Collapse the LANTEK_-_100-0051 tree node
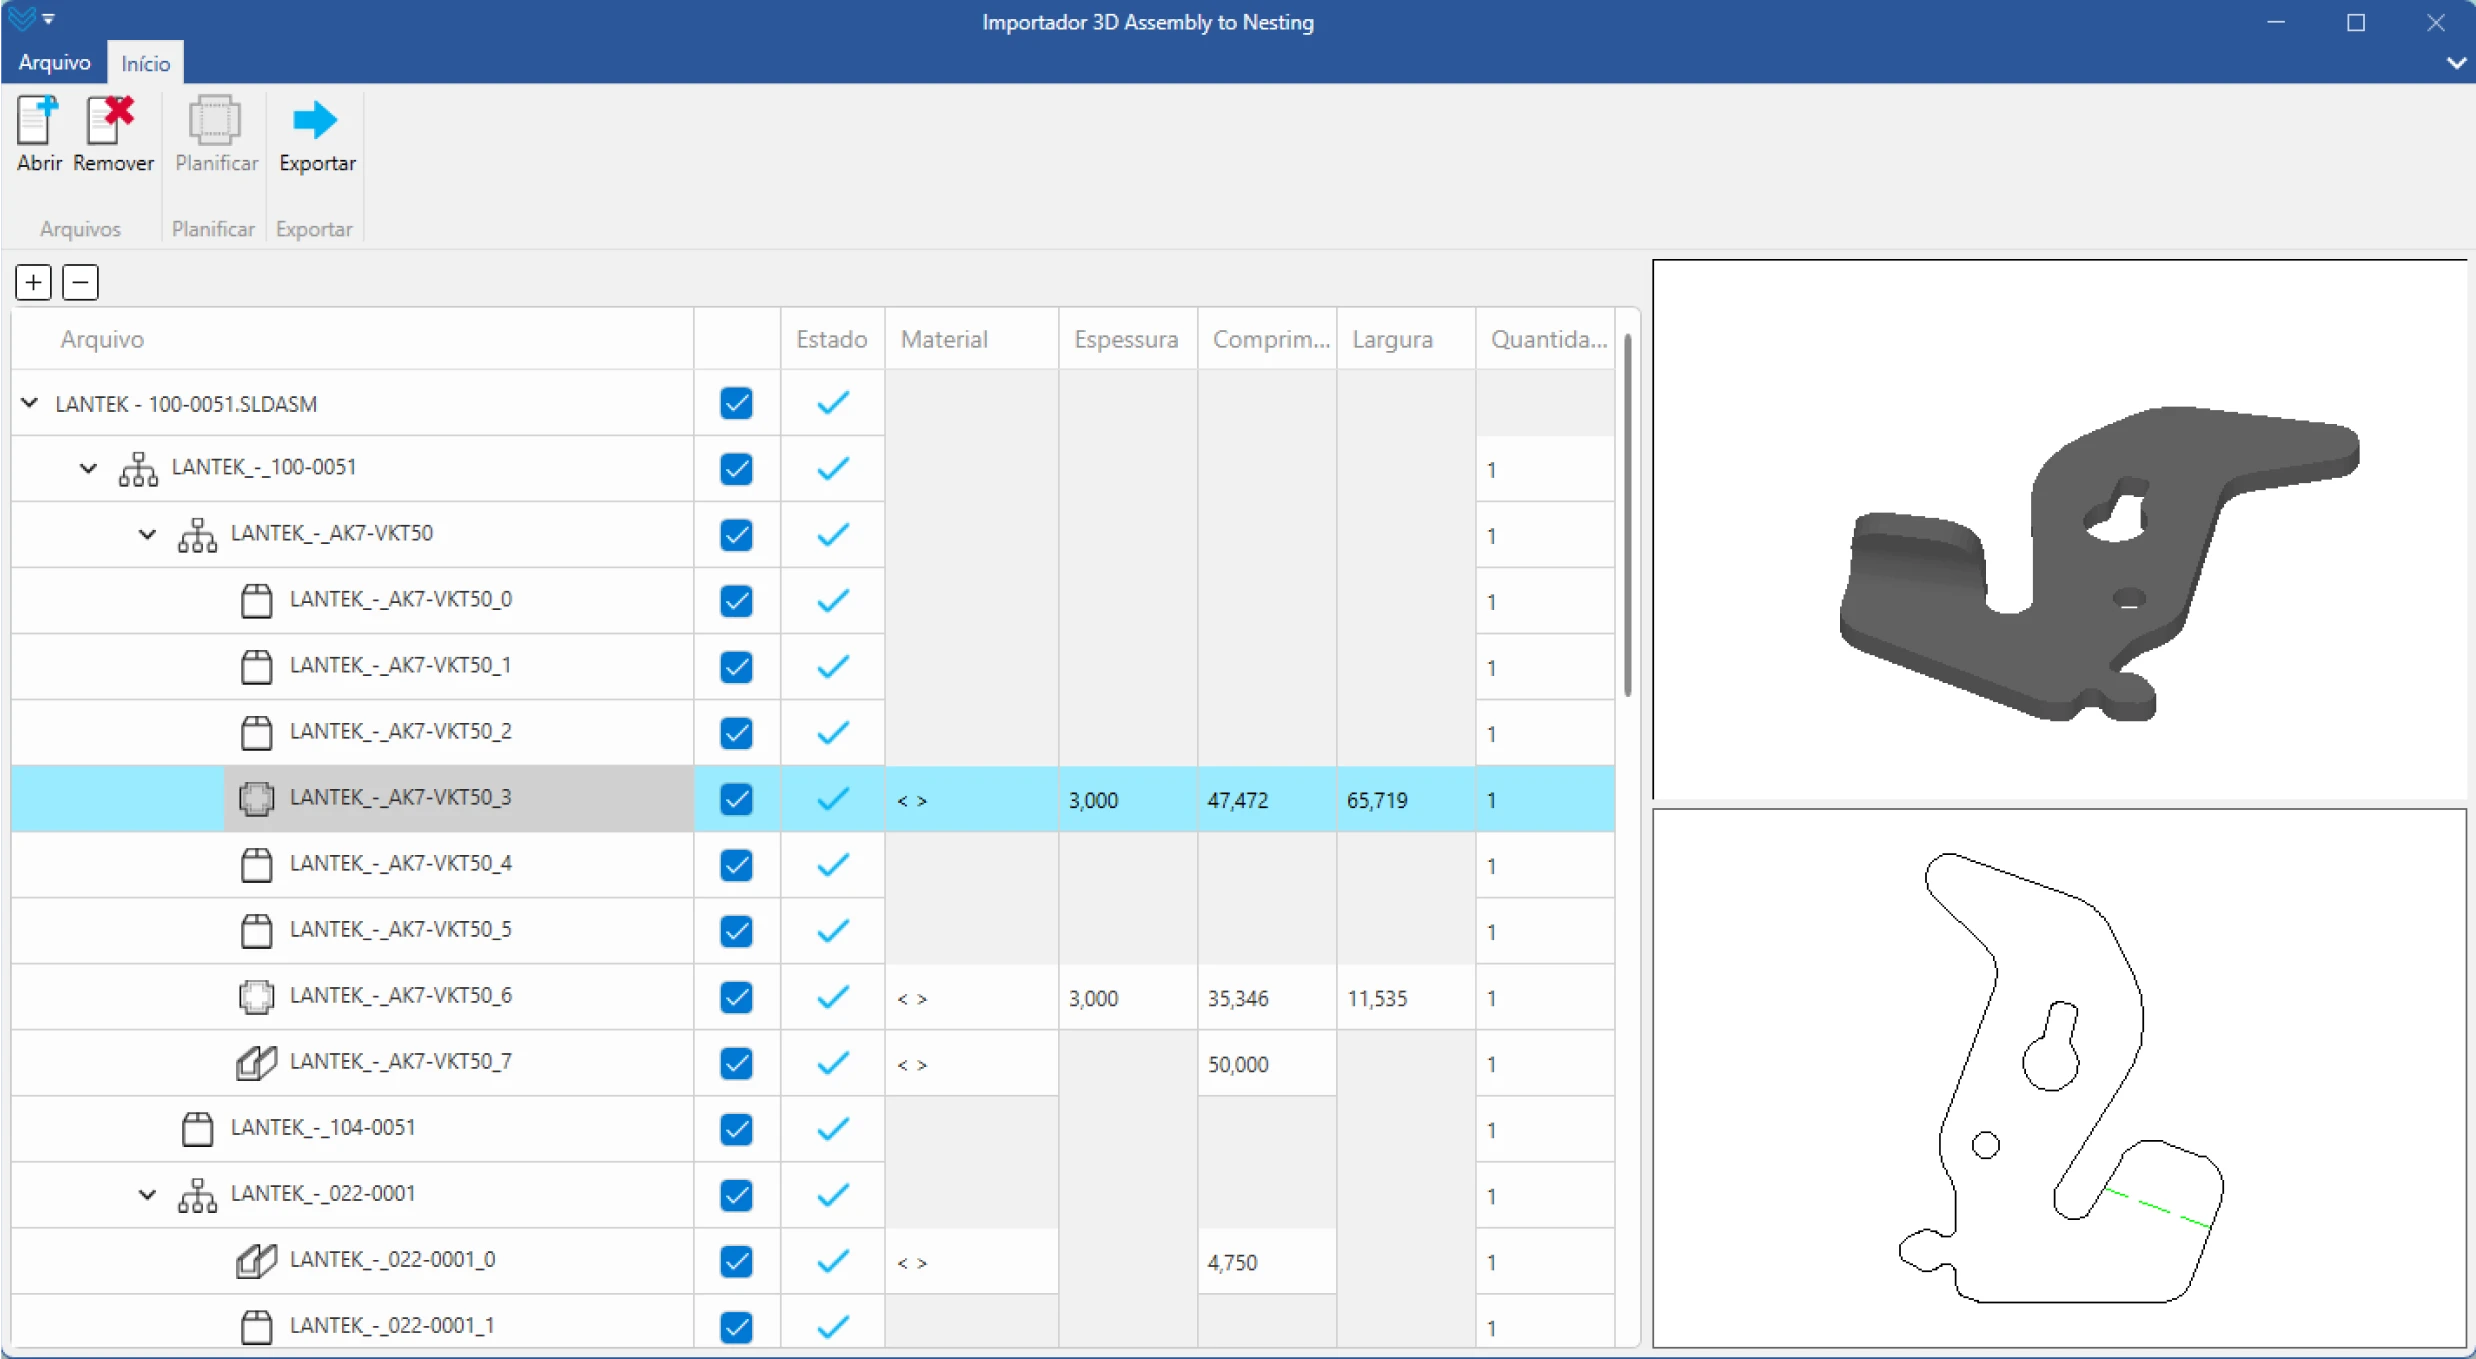 [88, 468]
